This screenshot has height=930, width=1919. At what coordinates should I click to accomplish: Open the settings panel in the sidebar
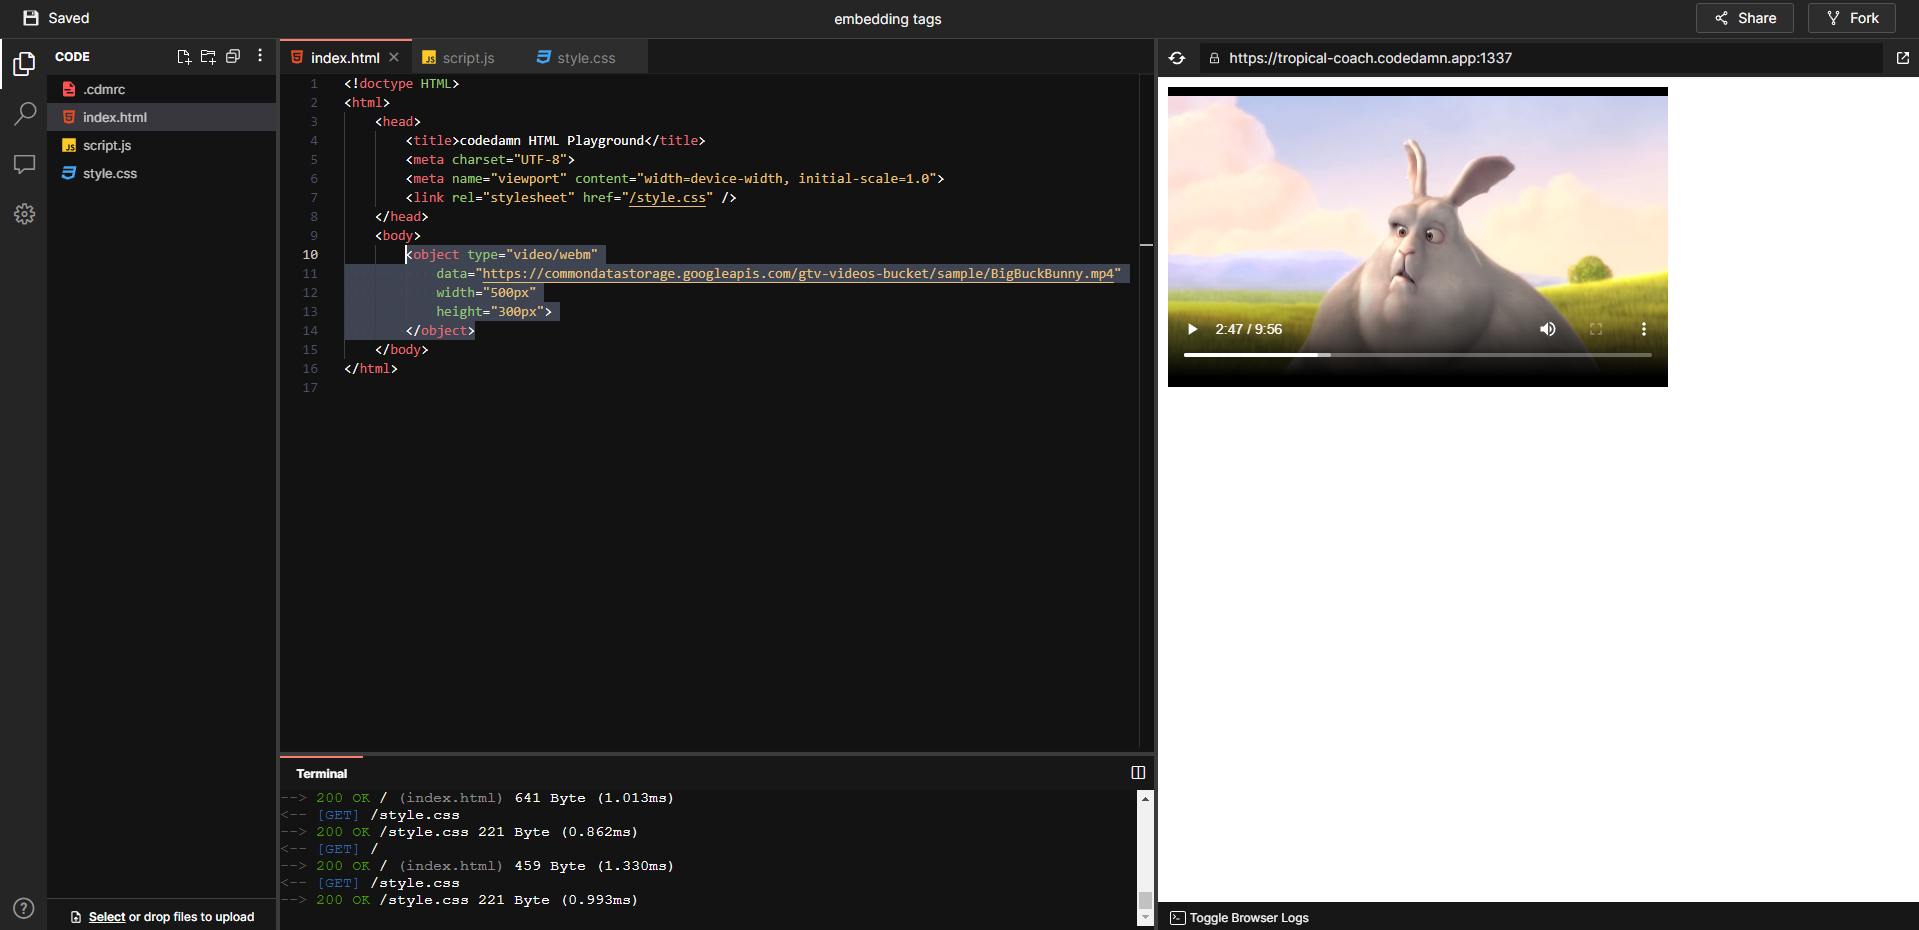click(x=24, y=213)
